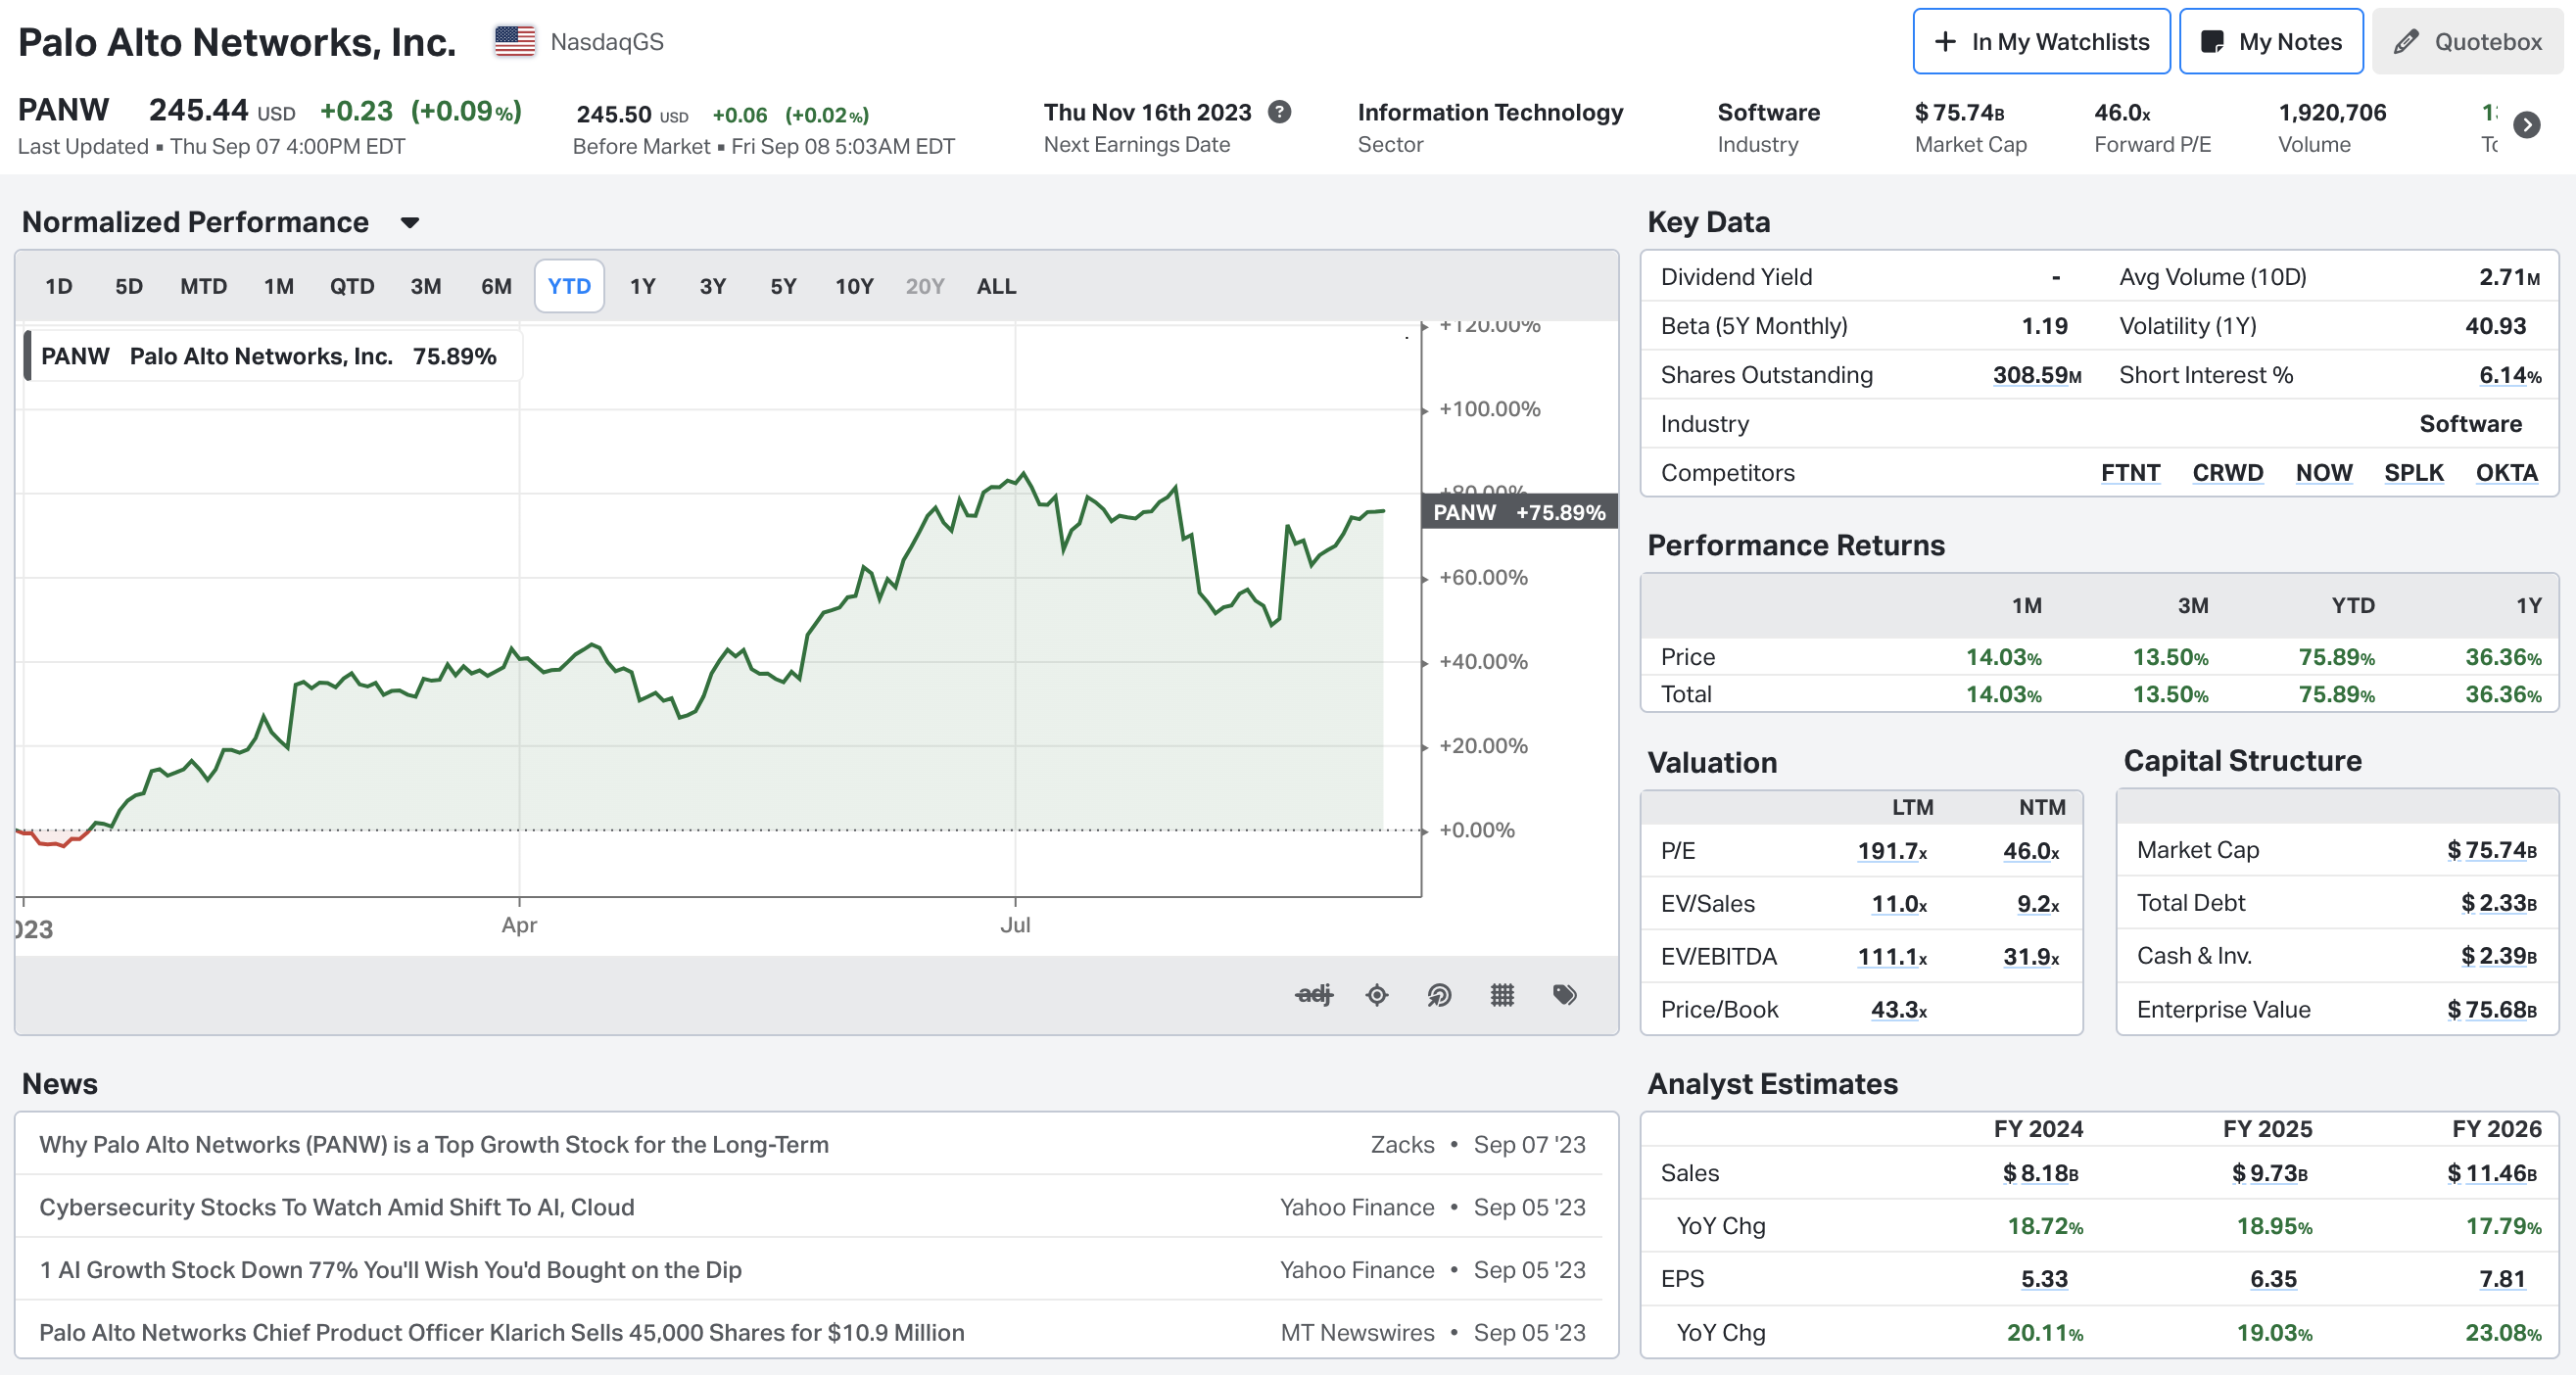Set chart range to 10Y
The image size is (2576, 1375).
[855, 286]
